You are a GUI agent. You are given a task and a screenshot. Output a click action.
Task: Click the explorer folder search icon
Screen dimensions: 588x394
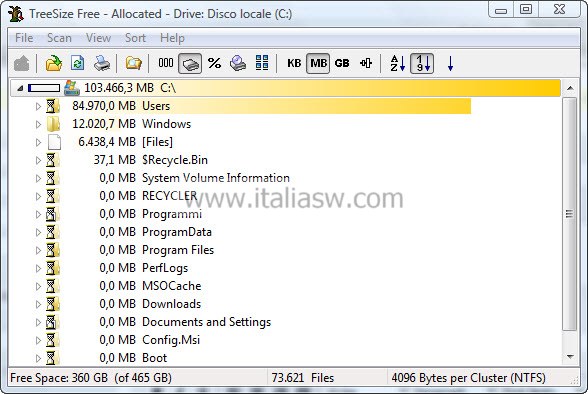coord(134,63)
